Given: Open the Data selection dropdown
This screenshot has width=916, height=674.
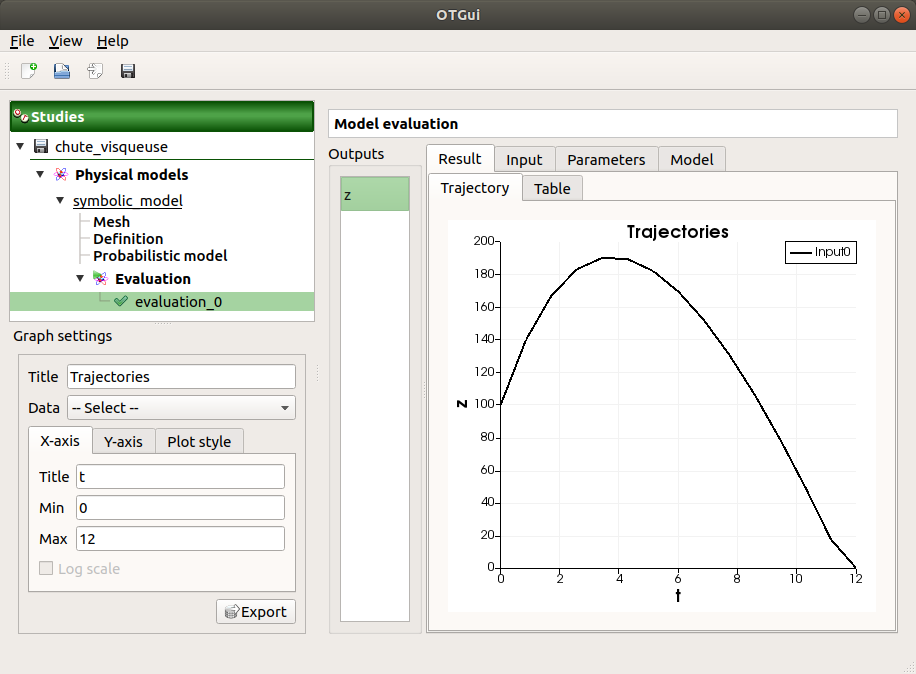Looking at the screenshot, I should click(180, 407).
